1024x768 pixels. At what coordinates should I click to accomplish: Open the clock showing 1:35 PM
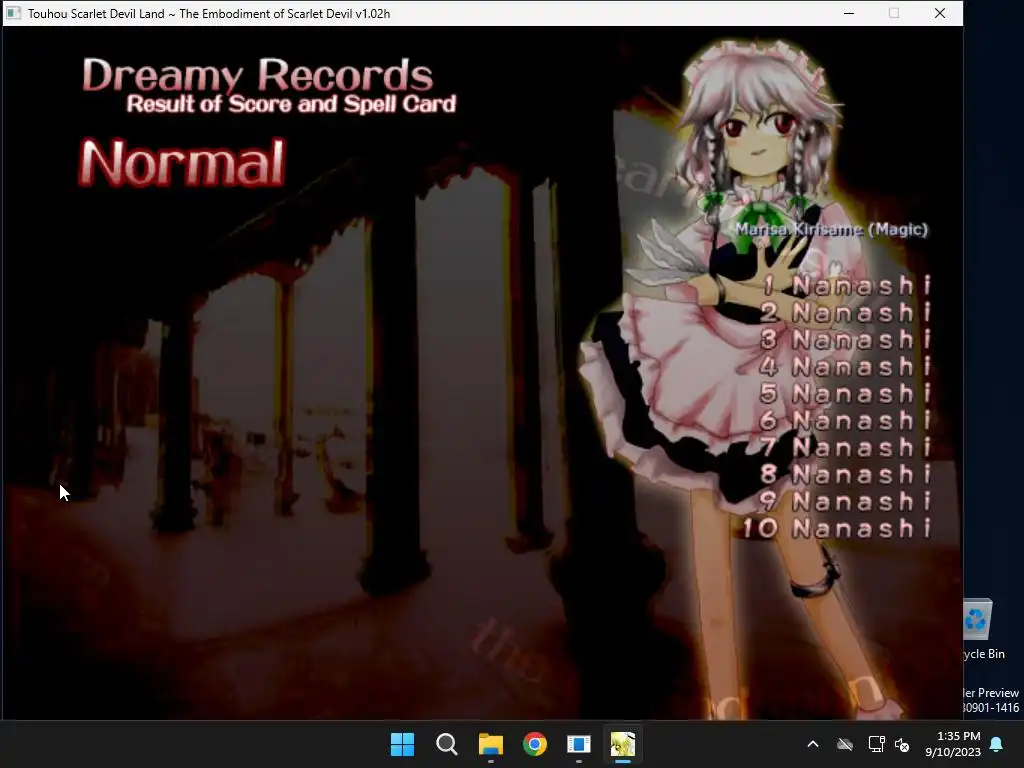coord(953,744)
